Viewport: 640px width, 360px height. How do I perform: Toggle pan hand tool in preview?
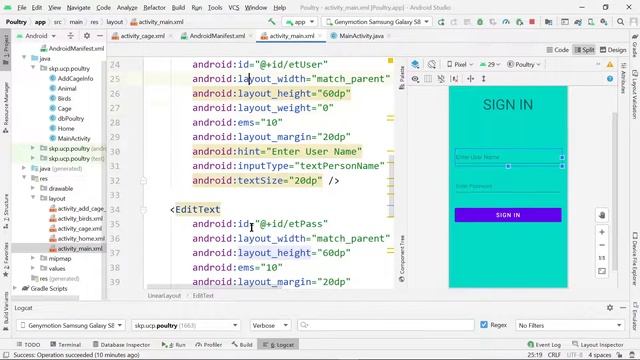602,215
